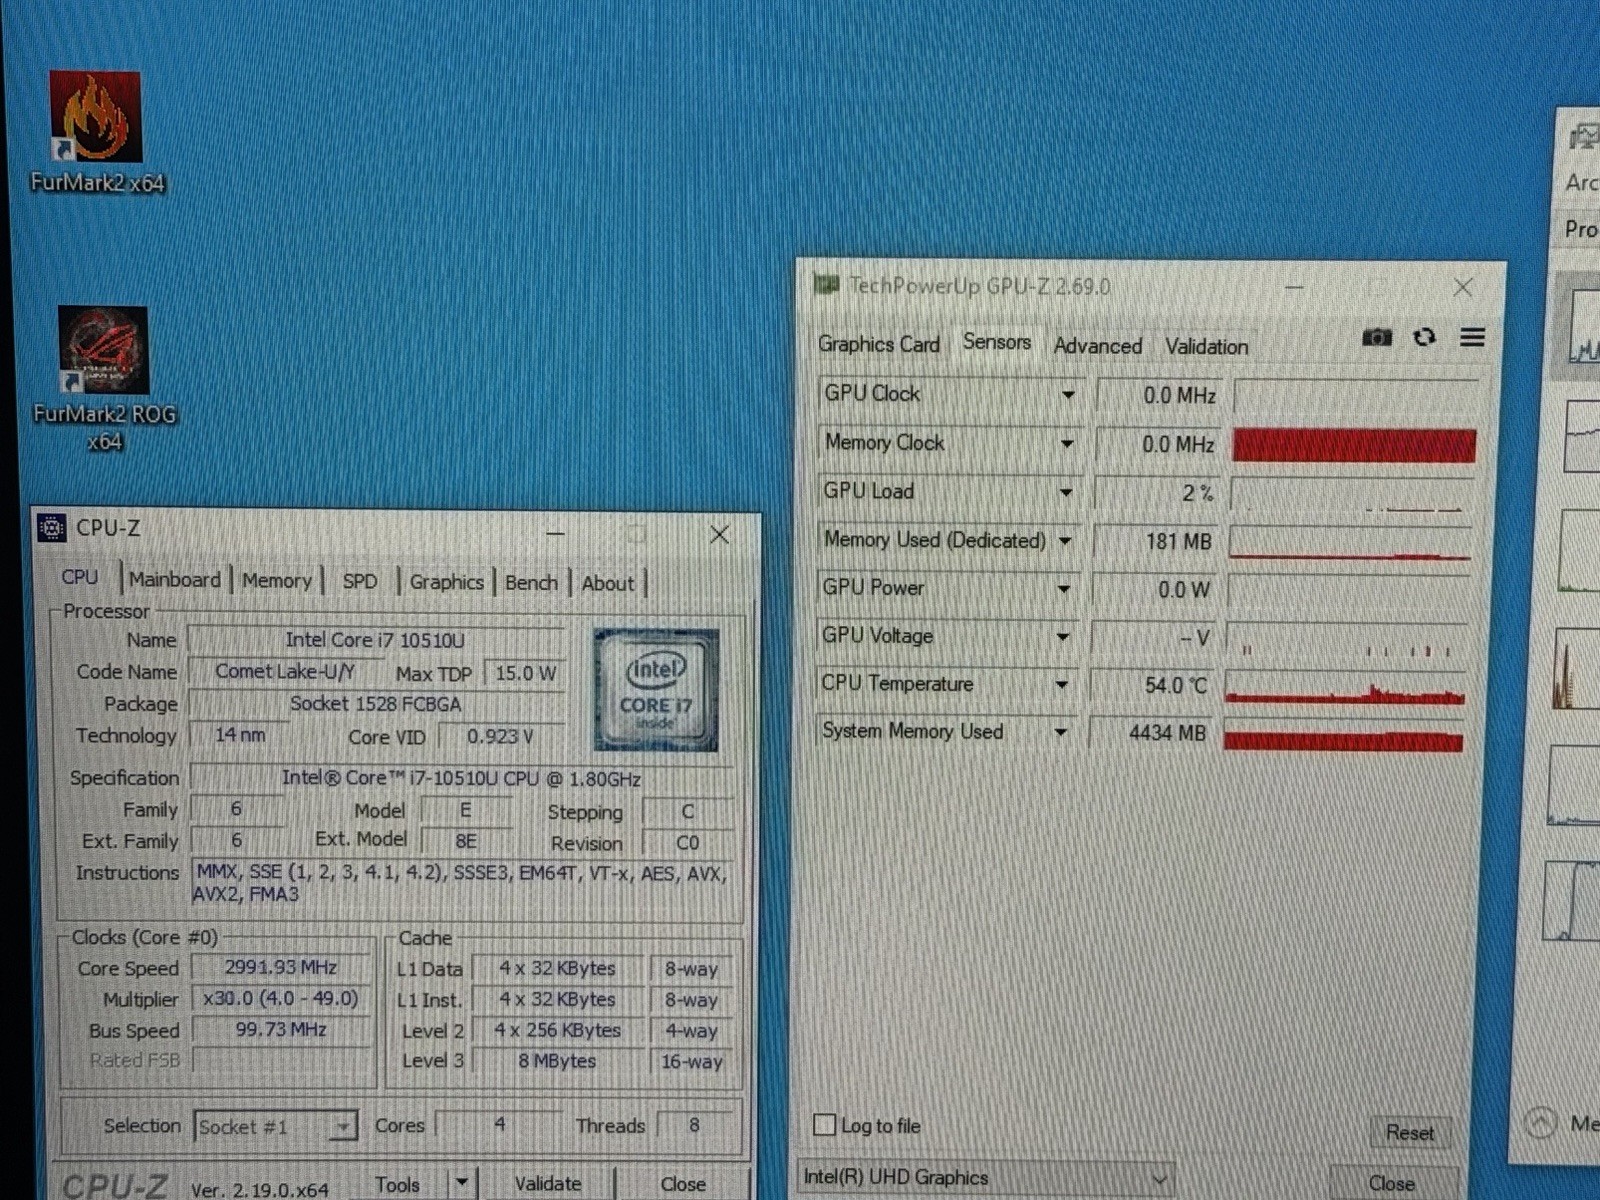Refresh the GPU-Z sensors
The width and height of the screenshot is (1600, 1200).
click(x=1425, y=337)
